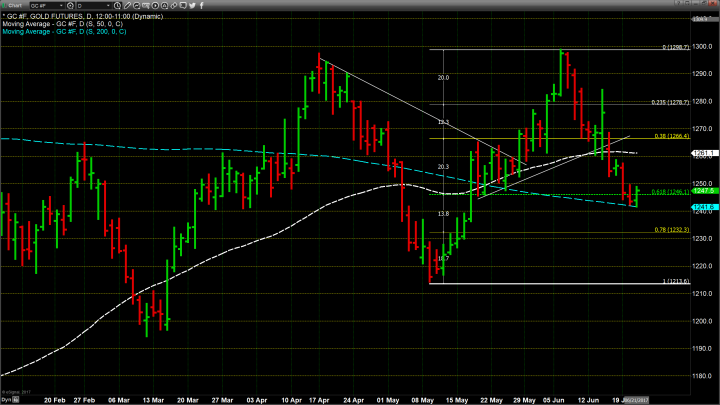Click the 1 (1213.6) Fibonacci label
The image size is (720, 405).
pyautogui.click(x=676, y=281)
